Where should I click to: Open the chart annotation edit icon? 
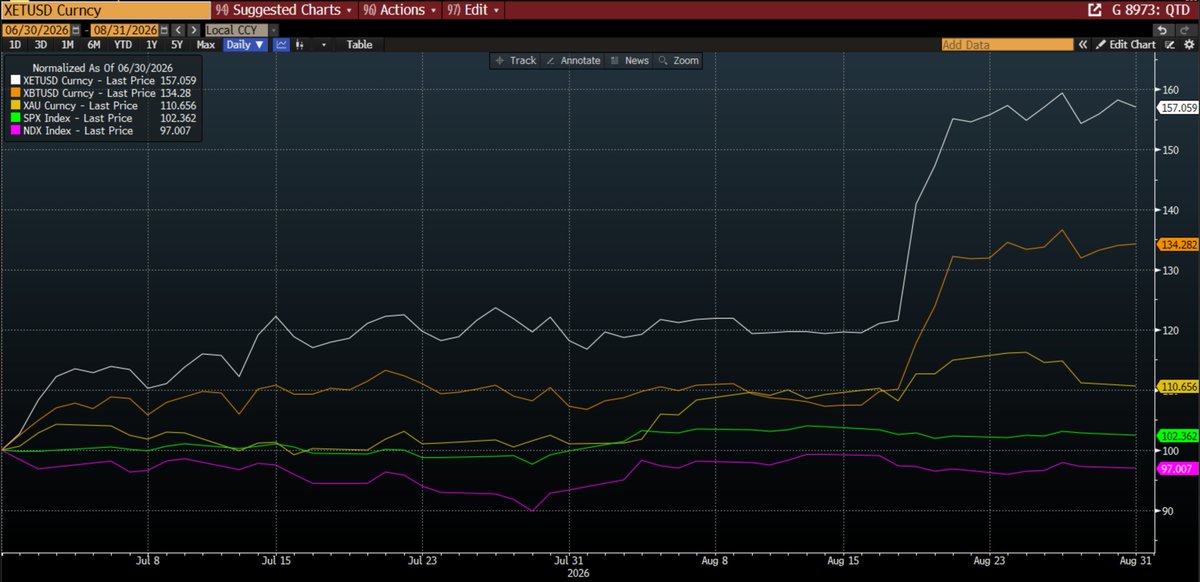[1169, 45]
